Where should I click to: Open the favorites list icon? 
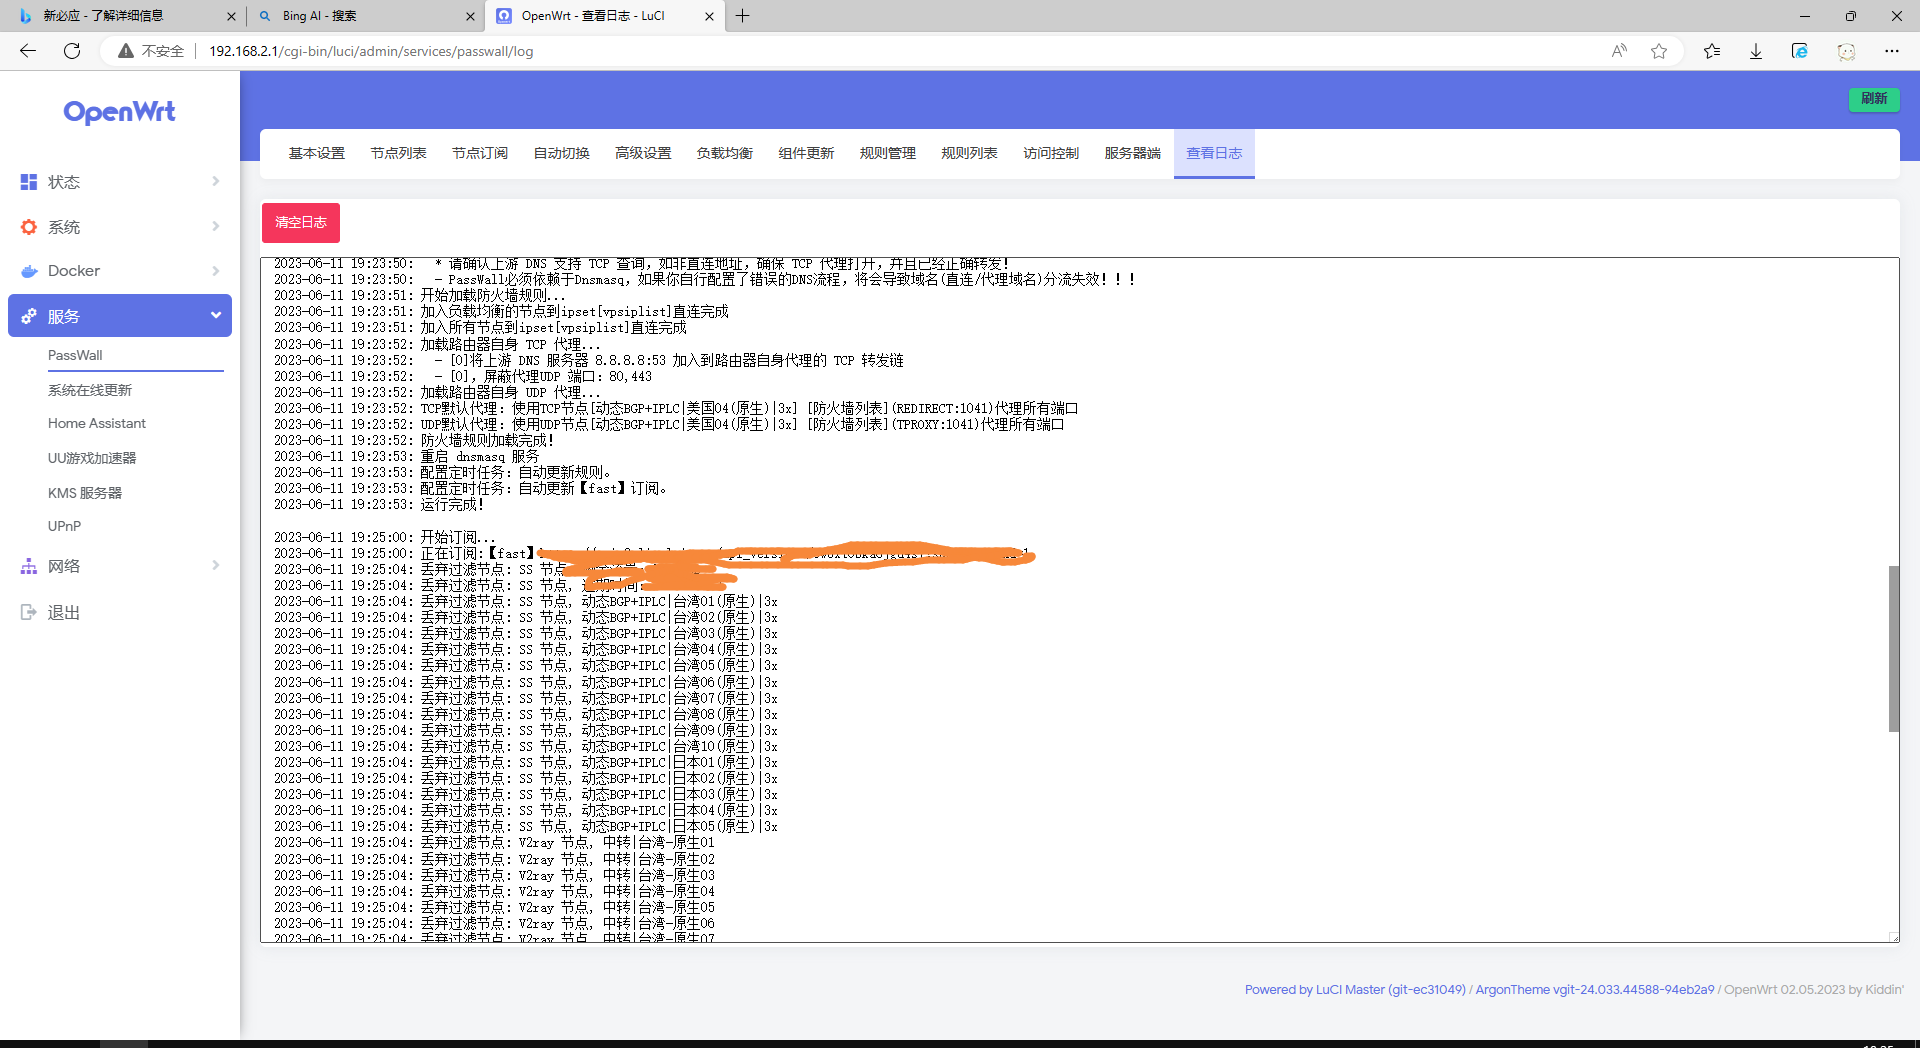(x=1712, y=51)
